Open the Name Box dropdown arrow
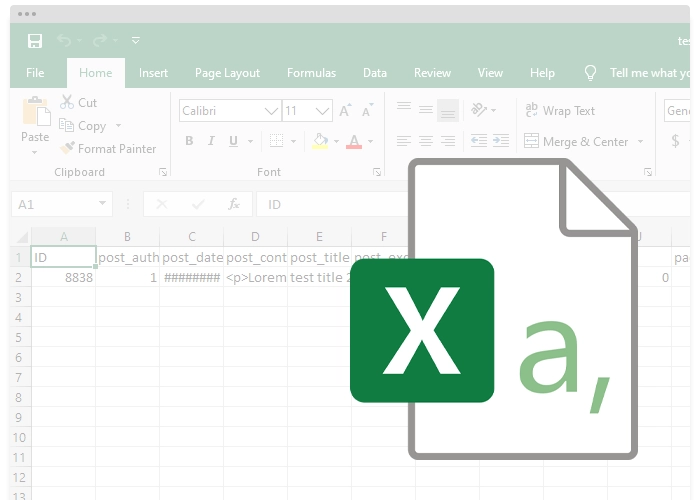700x500 pixels. coord(103,204)
